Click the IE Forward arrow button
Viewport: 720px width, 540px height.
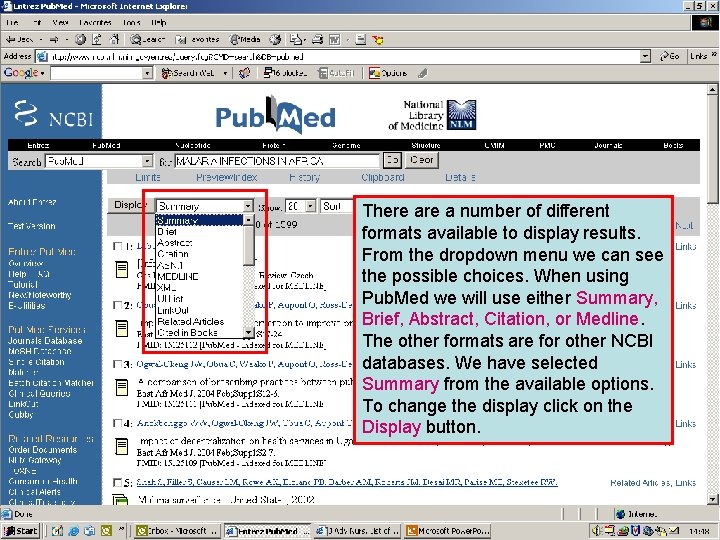point(54,40)
